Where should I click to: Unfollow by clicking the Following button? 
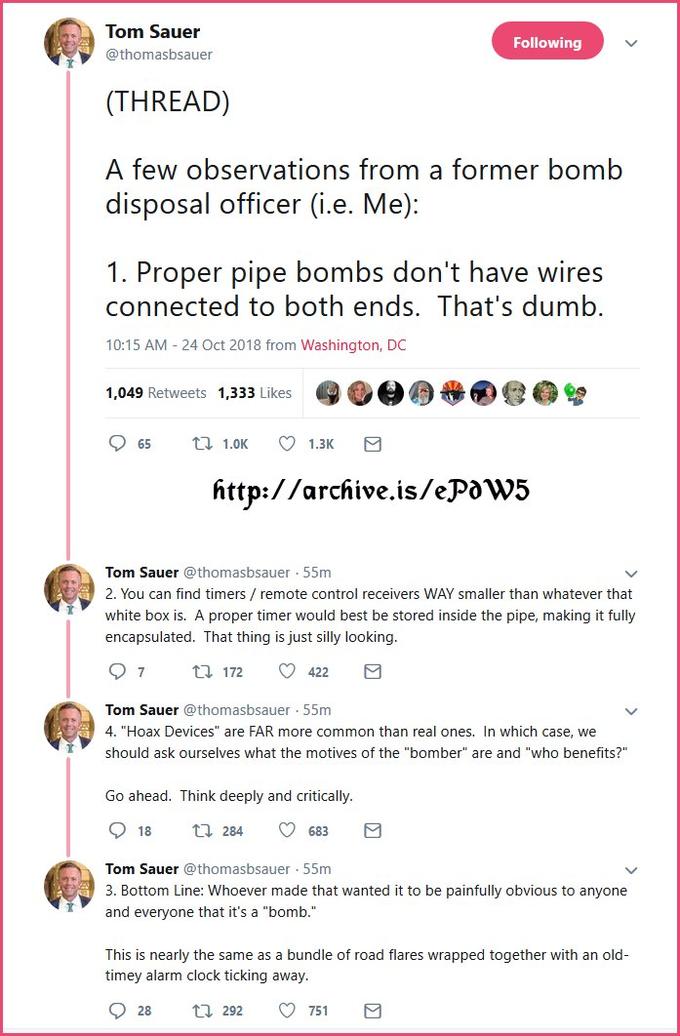pos(547,42)
